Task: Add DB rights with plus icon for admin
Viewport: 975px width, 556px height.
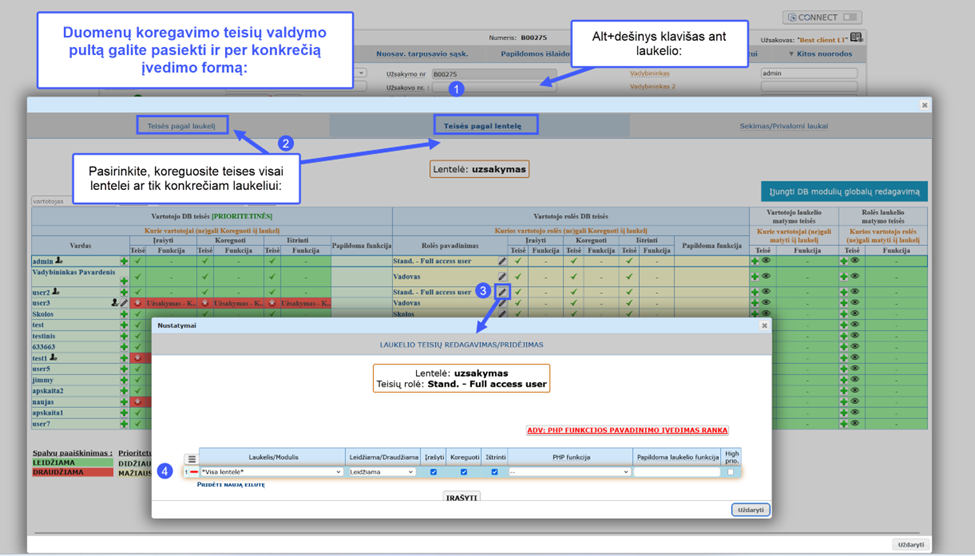Action: tap(124, 261)
